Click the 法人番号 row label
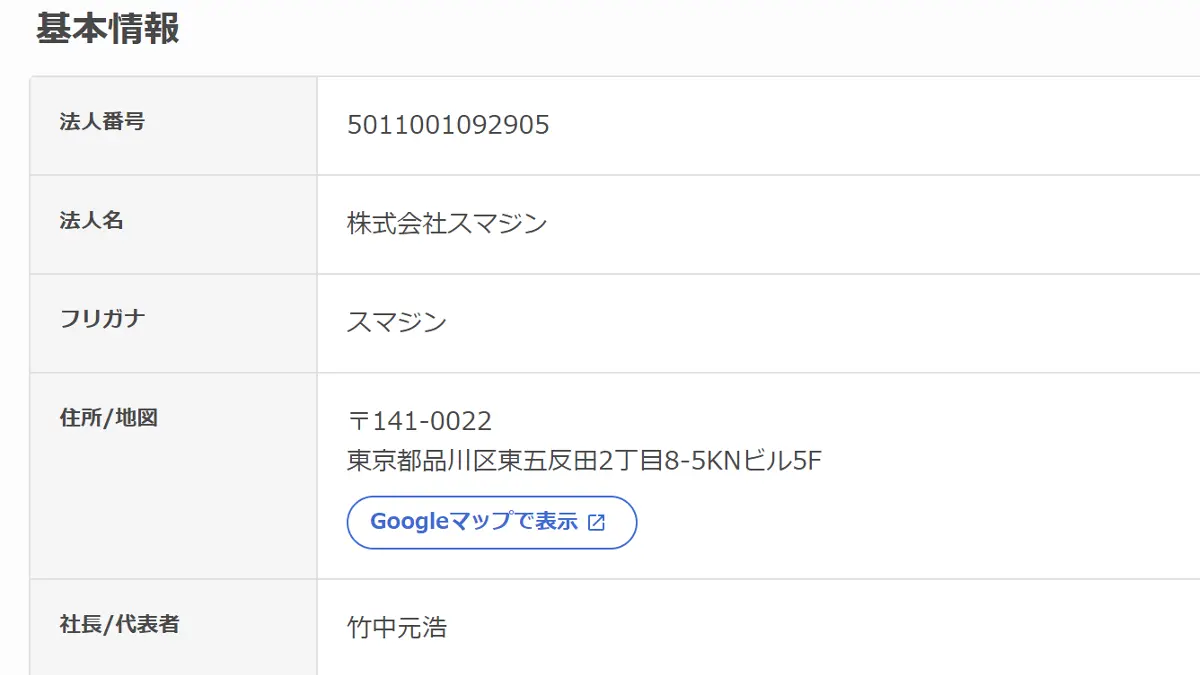 click(x=102, y=122)
